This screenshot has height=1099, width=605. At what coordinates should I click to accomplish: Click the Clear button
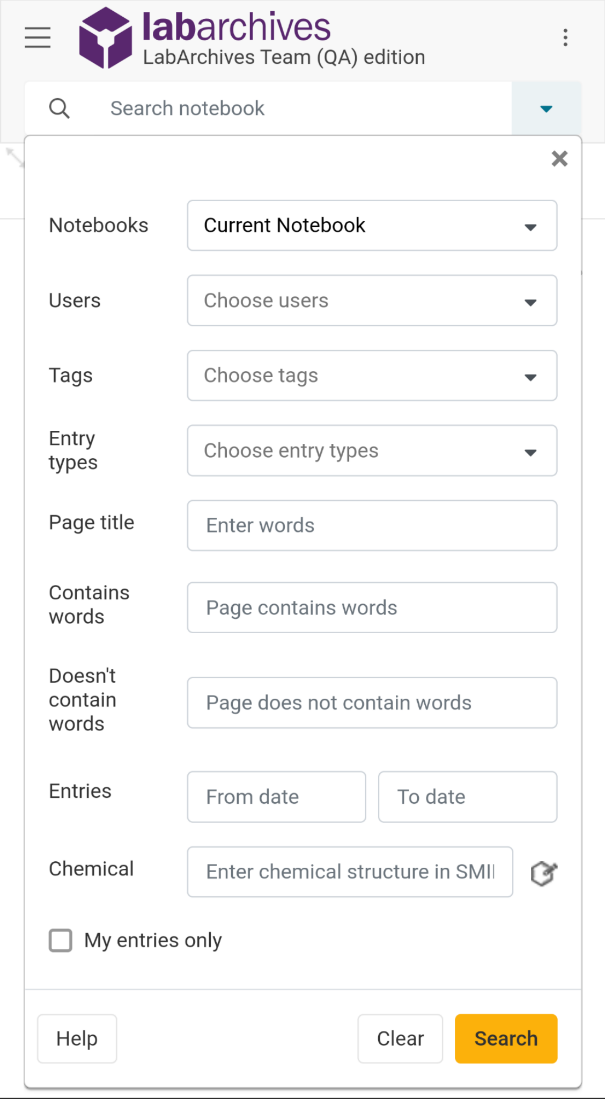[x=400, y=1039]
